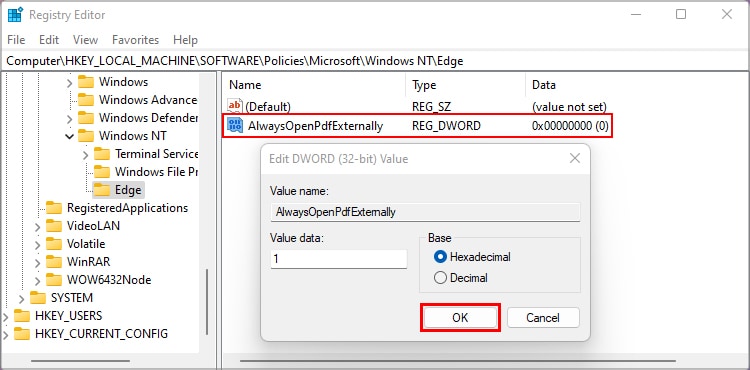Open the Help menu
Screen dimensions: 750x370
pos(185,40)
